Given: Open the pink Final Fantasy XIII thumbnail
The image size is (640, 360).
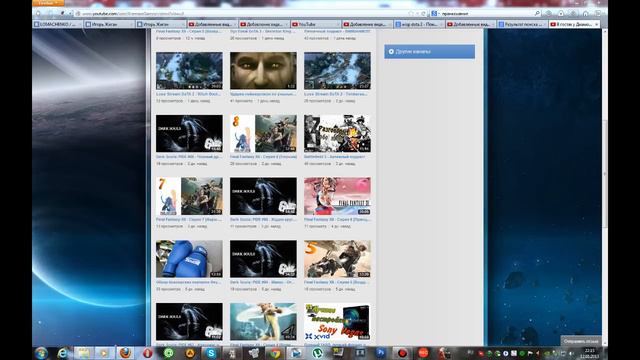Looking at the screenshot, I should click(337, 196).
